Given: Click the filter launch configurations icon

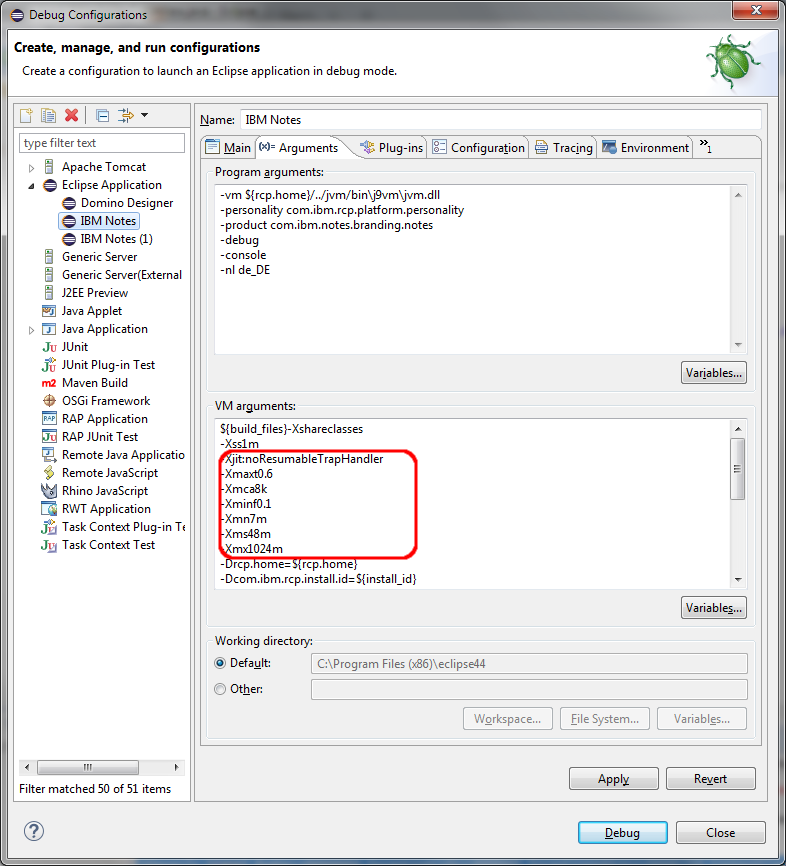Looking at the screenshot, I should click(126, 116).
